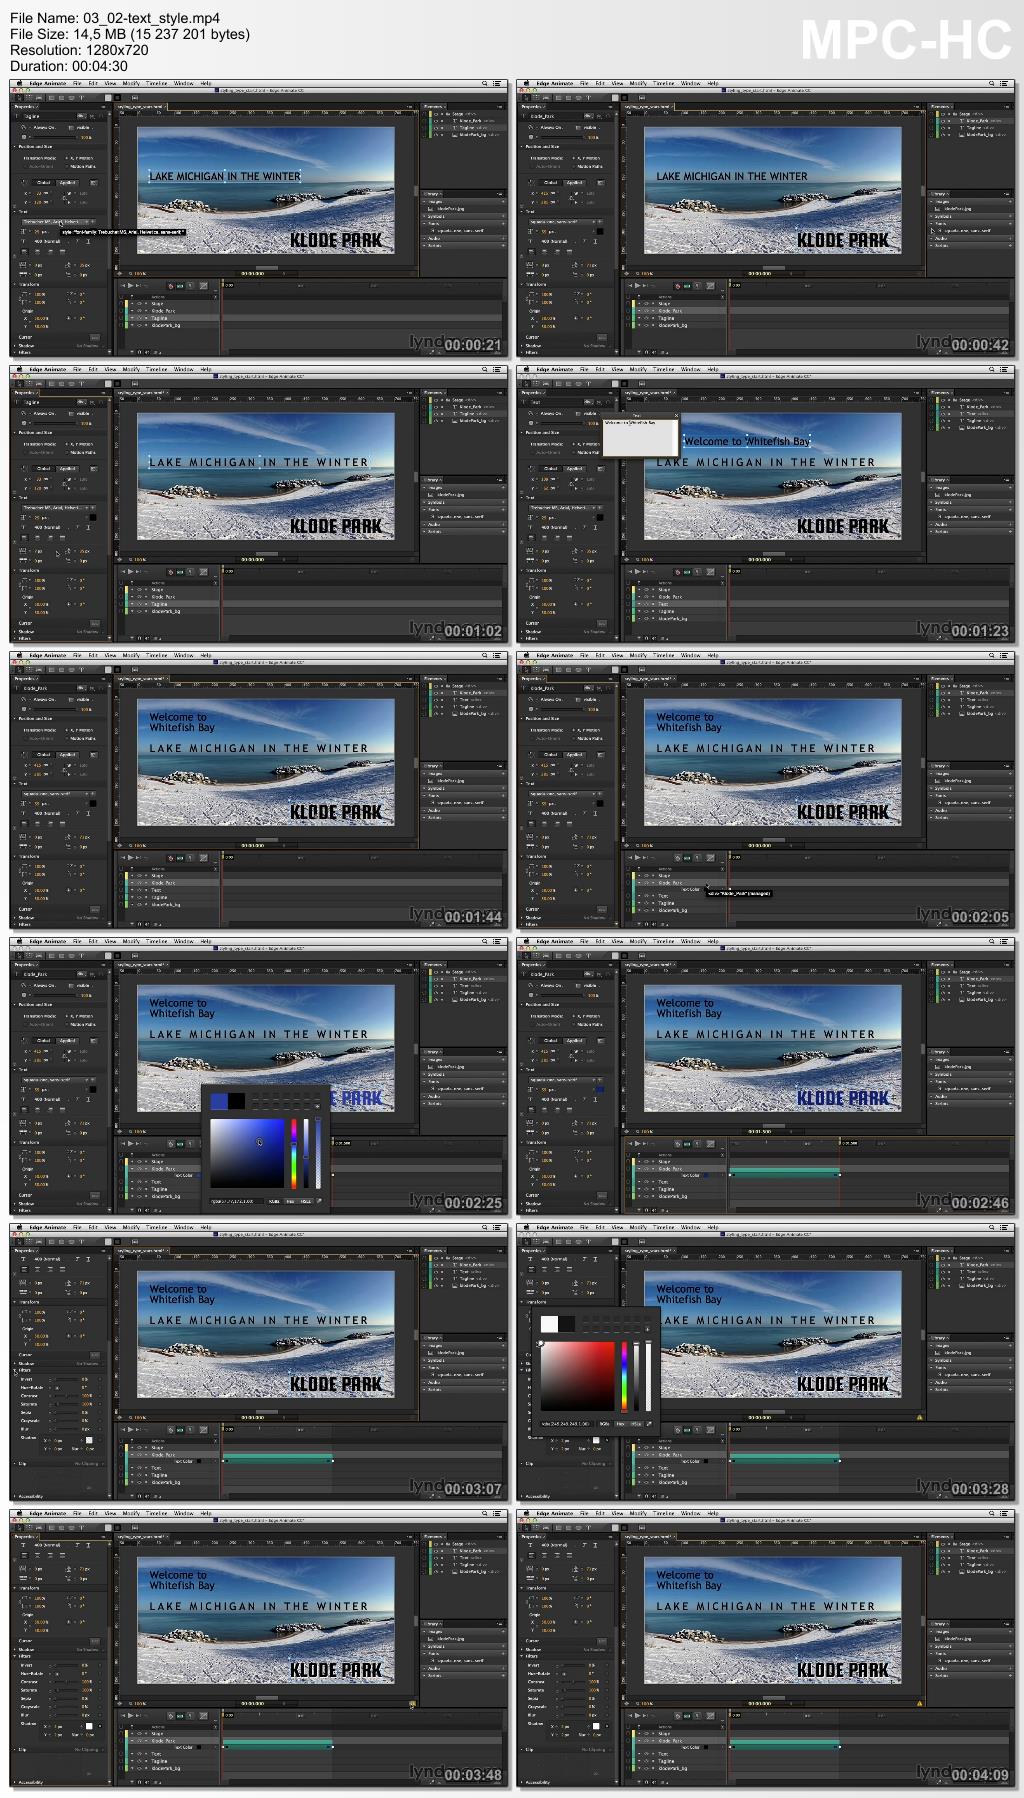Open Timeline menu in 00:01:02 frame
The image size is (1024, 1798).
coord(157,369)
